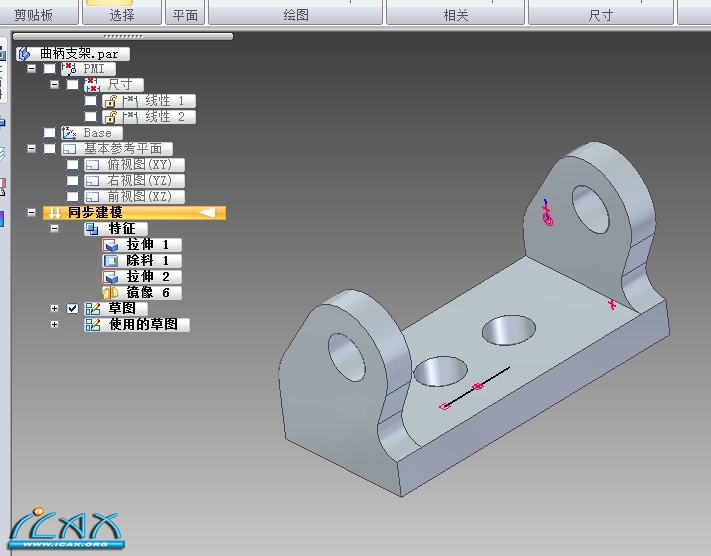Viewport: 711px width, 556px height.
Task: Click the Base coordinate system icon
Action: pyautogui.click(x=69, y=133)
